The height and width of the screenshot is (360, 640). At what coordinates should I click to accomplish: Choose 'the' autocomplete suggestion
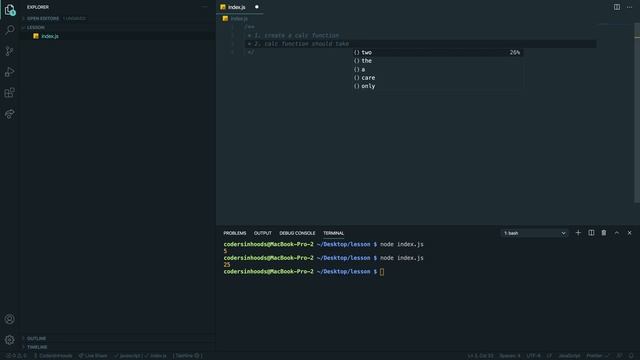(438, 61)
